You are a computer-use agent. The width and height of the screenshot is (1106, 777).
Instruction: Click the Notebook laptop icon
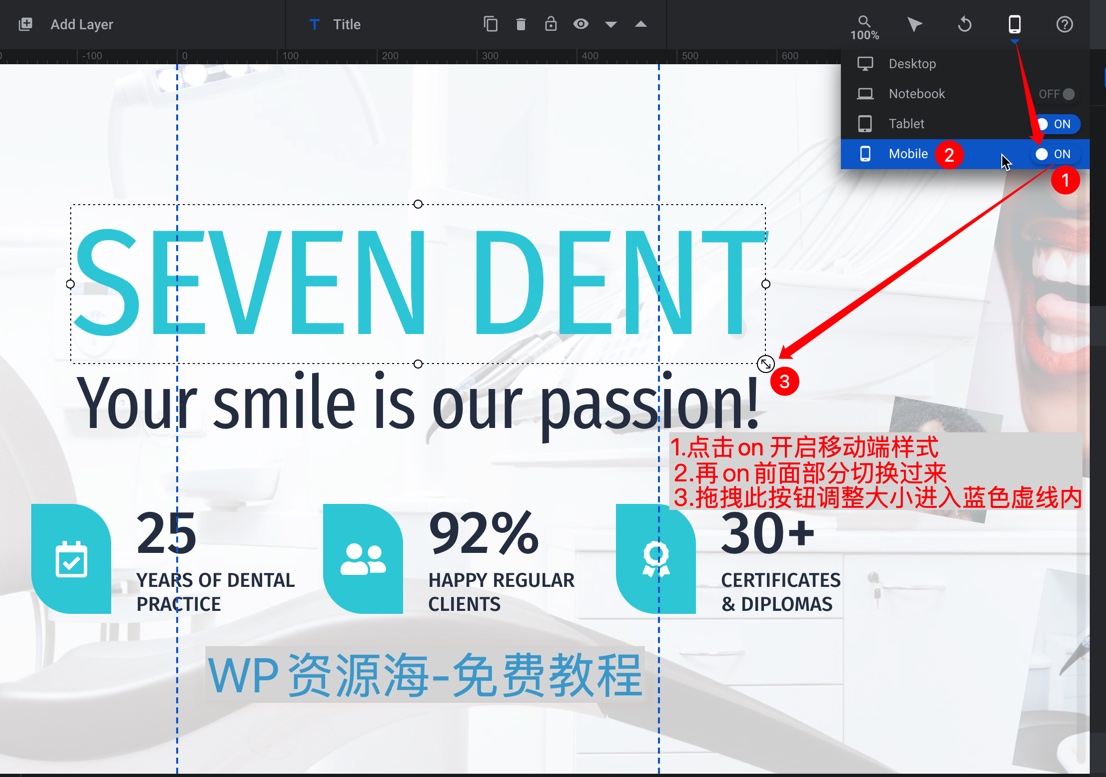click(x=865, y=94)
